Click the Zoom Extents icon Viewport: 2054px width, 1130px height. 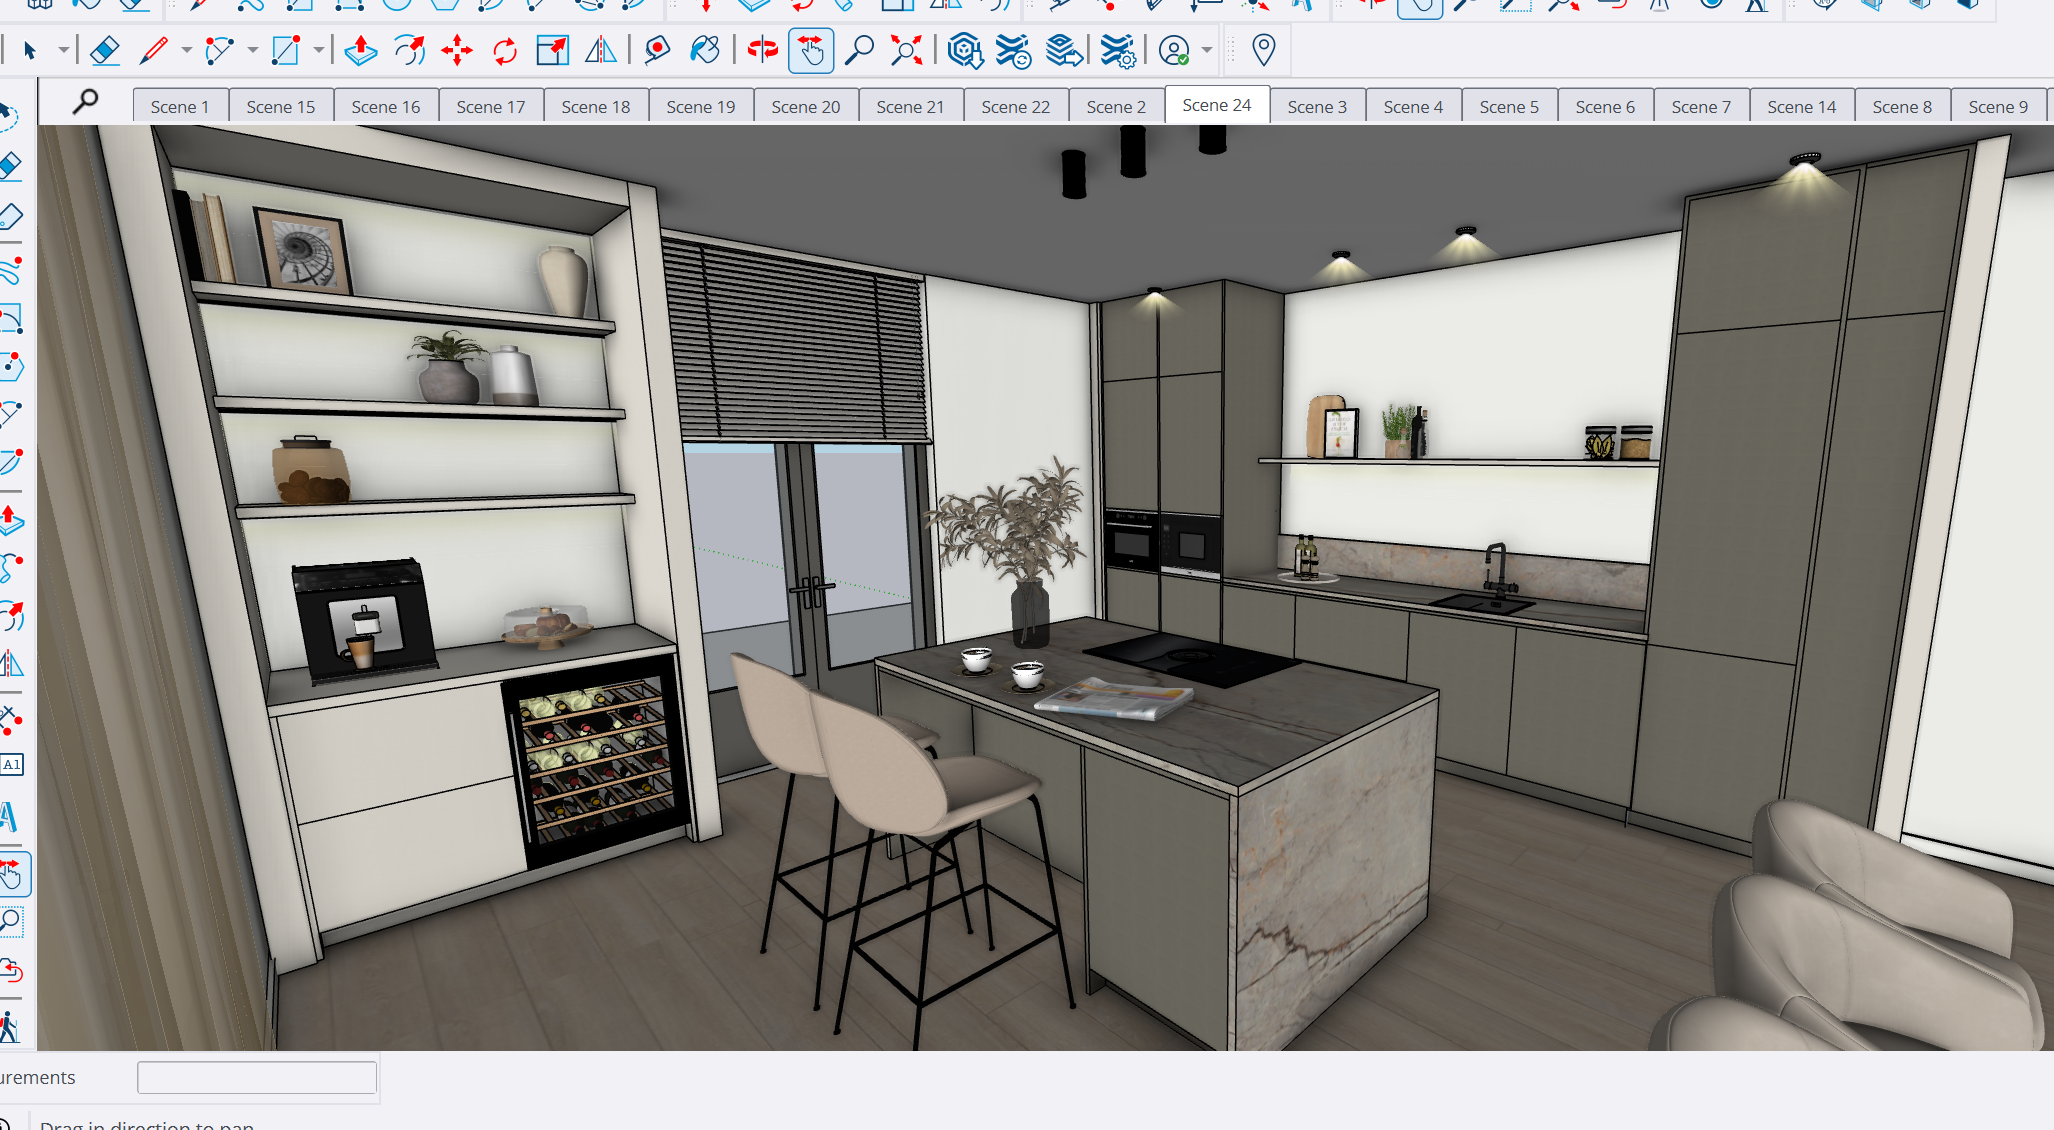(906, 50)
